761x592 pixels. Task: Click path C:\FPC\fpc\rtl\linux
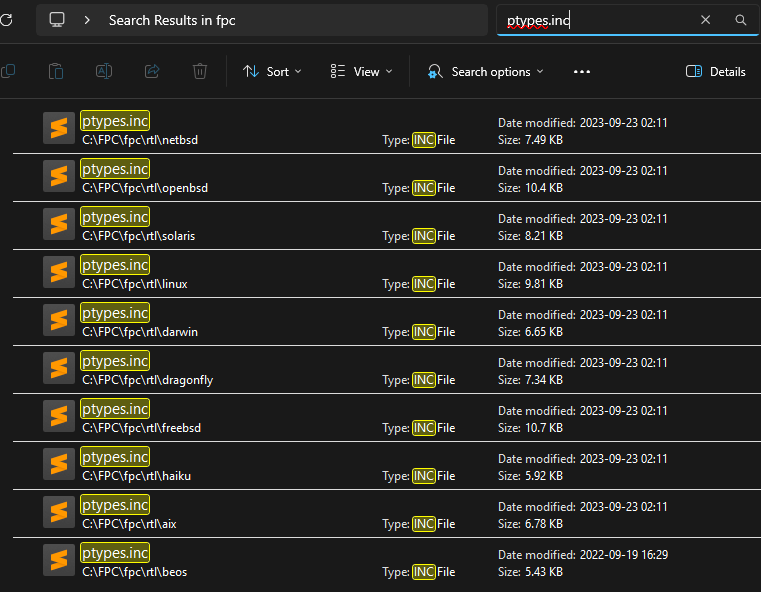135,284
